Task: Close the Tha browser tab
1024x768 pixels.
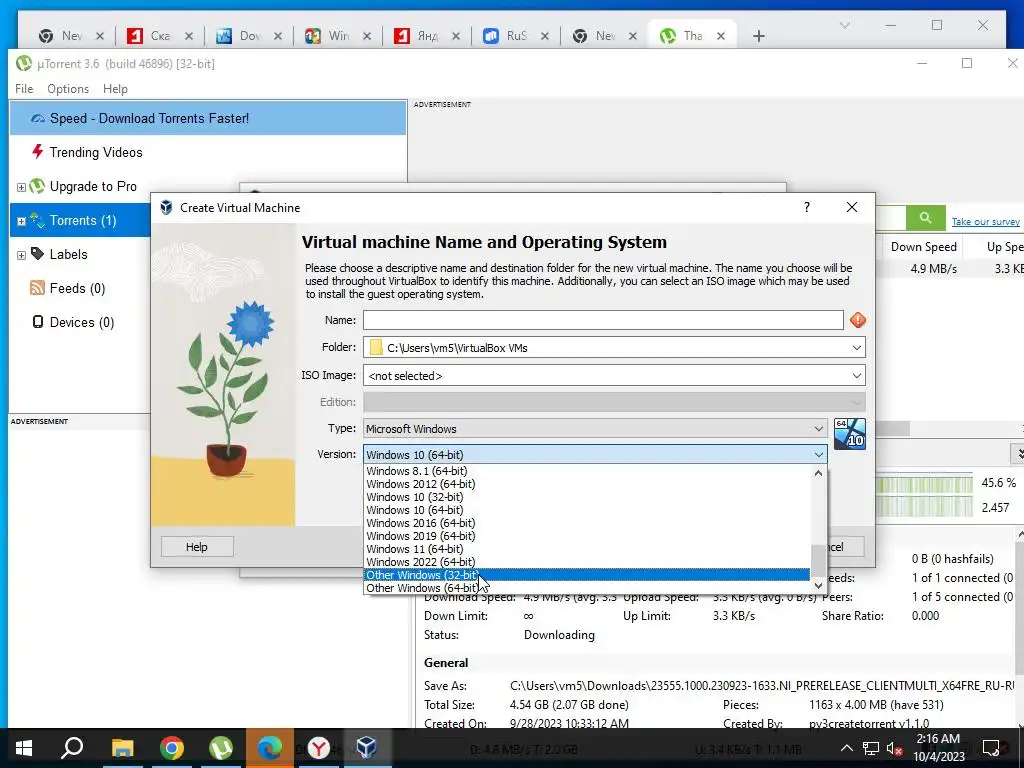Action: [x=721, y=36]
